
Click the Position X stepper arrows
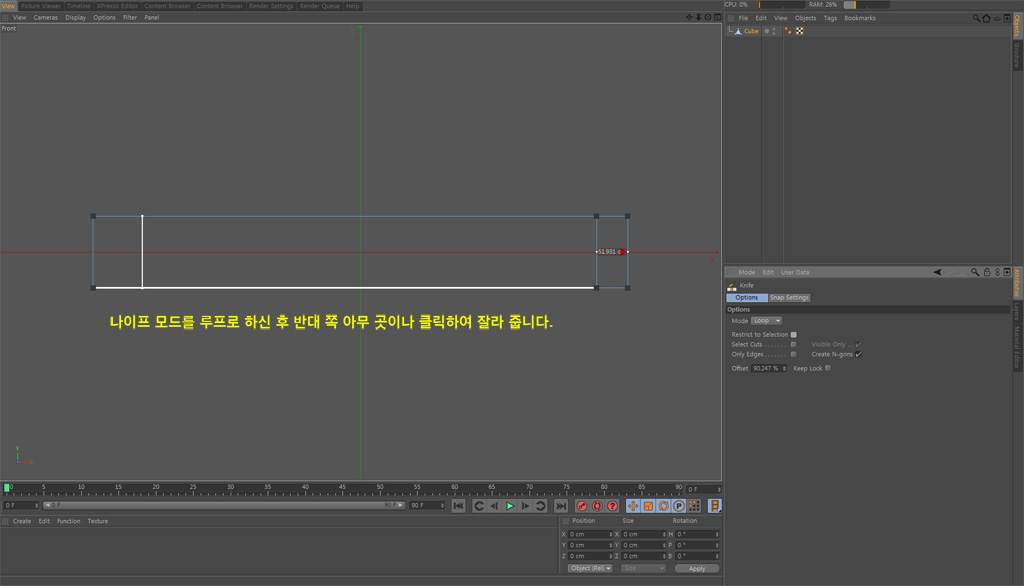(611, 534)
